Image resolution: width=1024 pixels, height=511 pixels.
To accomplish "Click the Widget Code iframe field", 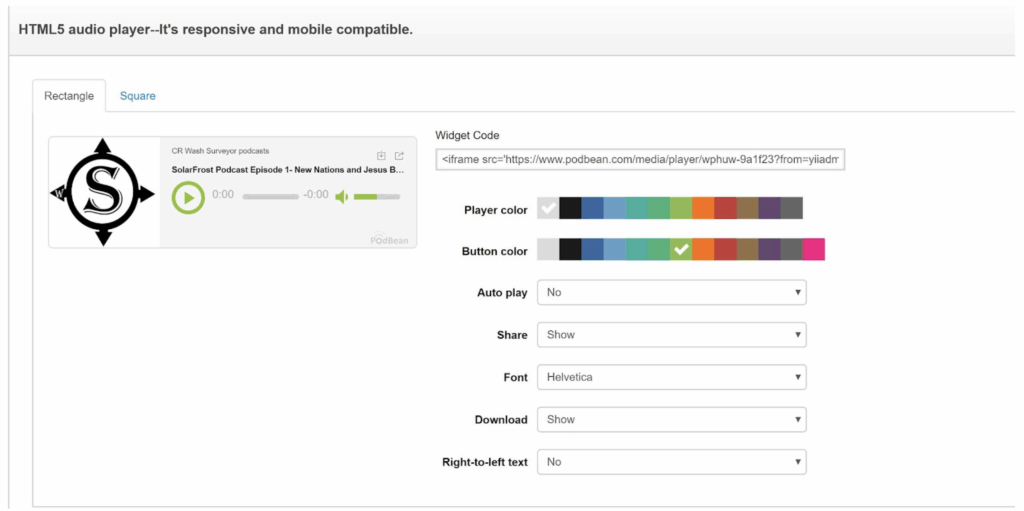I will coord(640,160).
